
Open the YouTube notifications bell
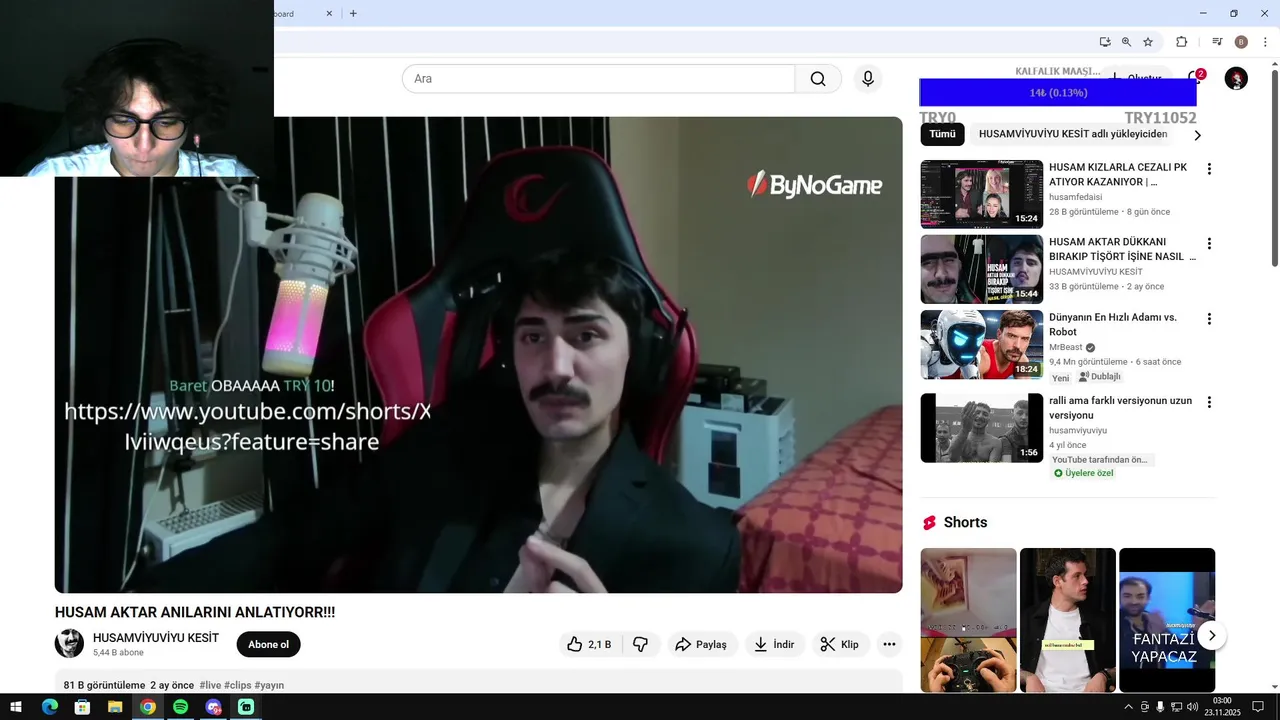(x=1194, y=78)
